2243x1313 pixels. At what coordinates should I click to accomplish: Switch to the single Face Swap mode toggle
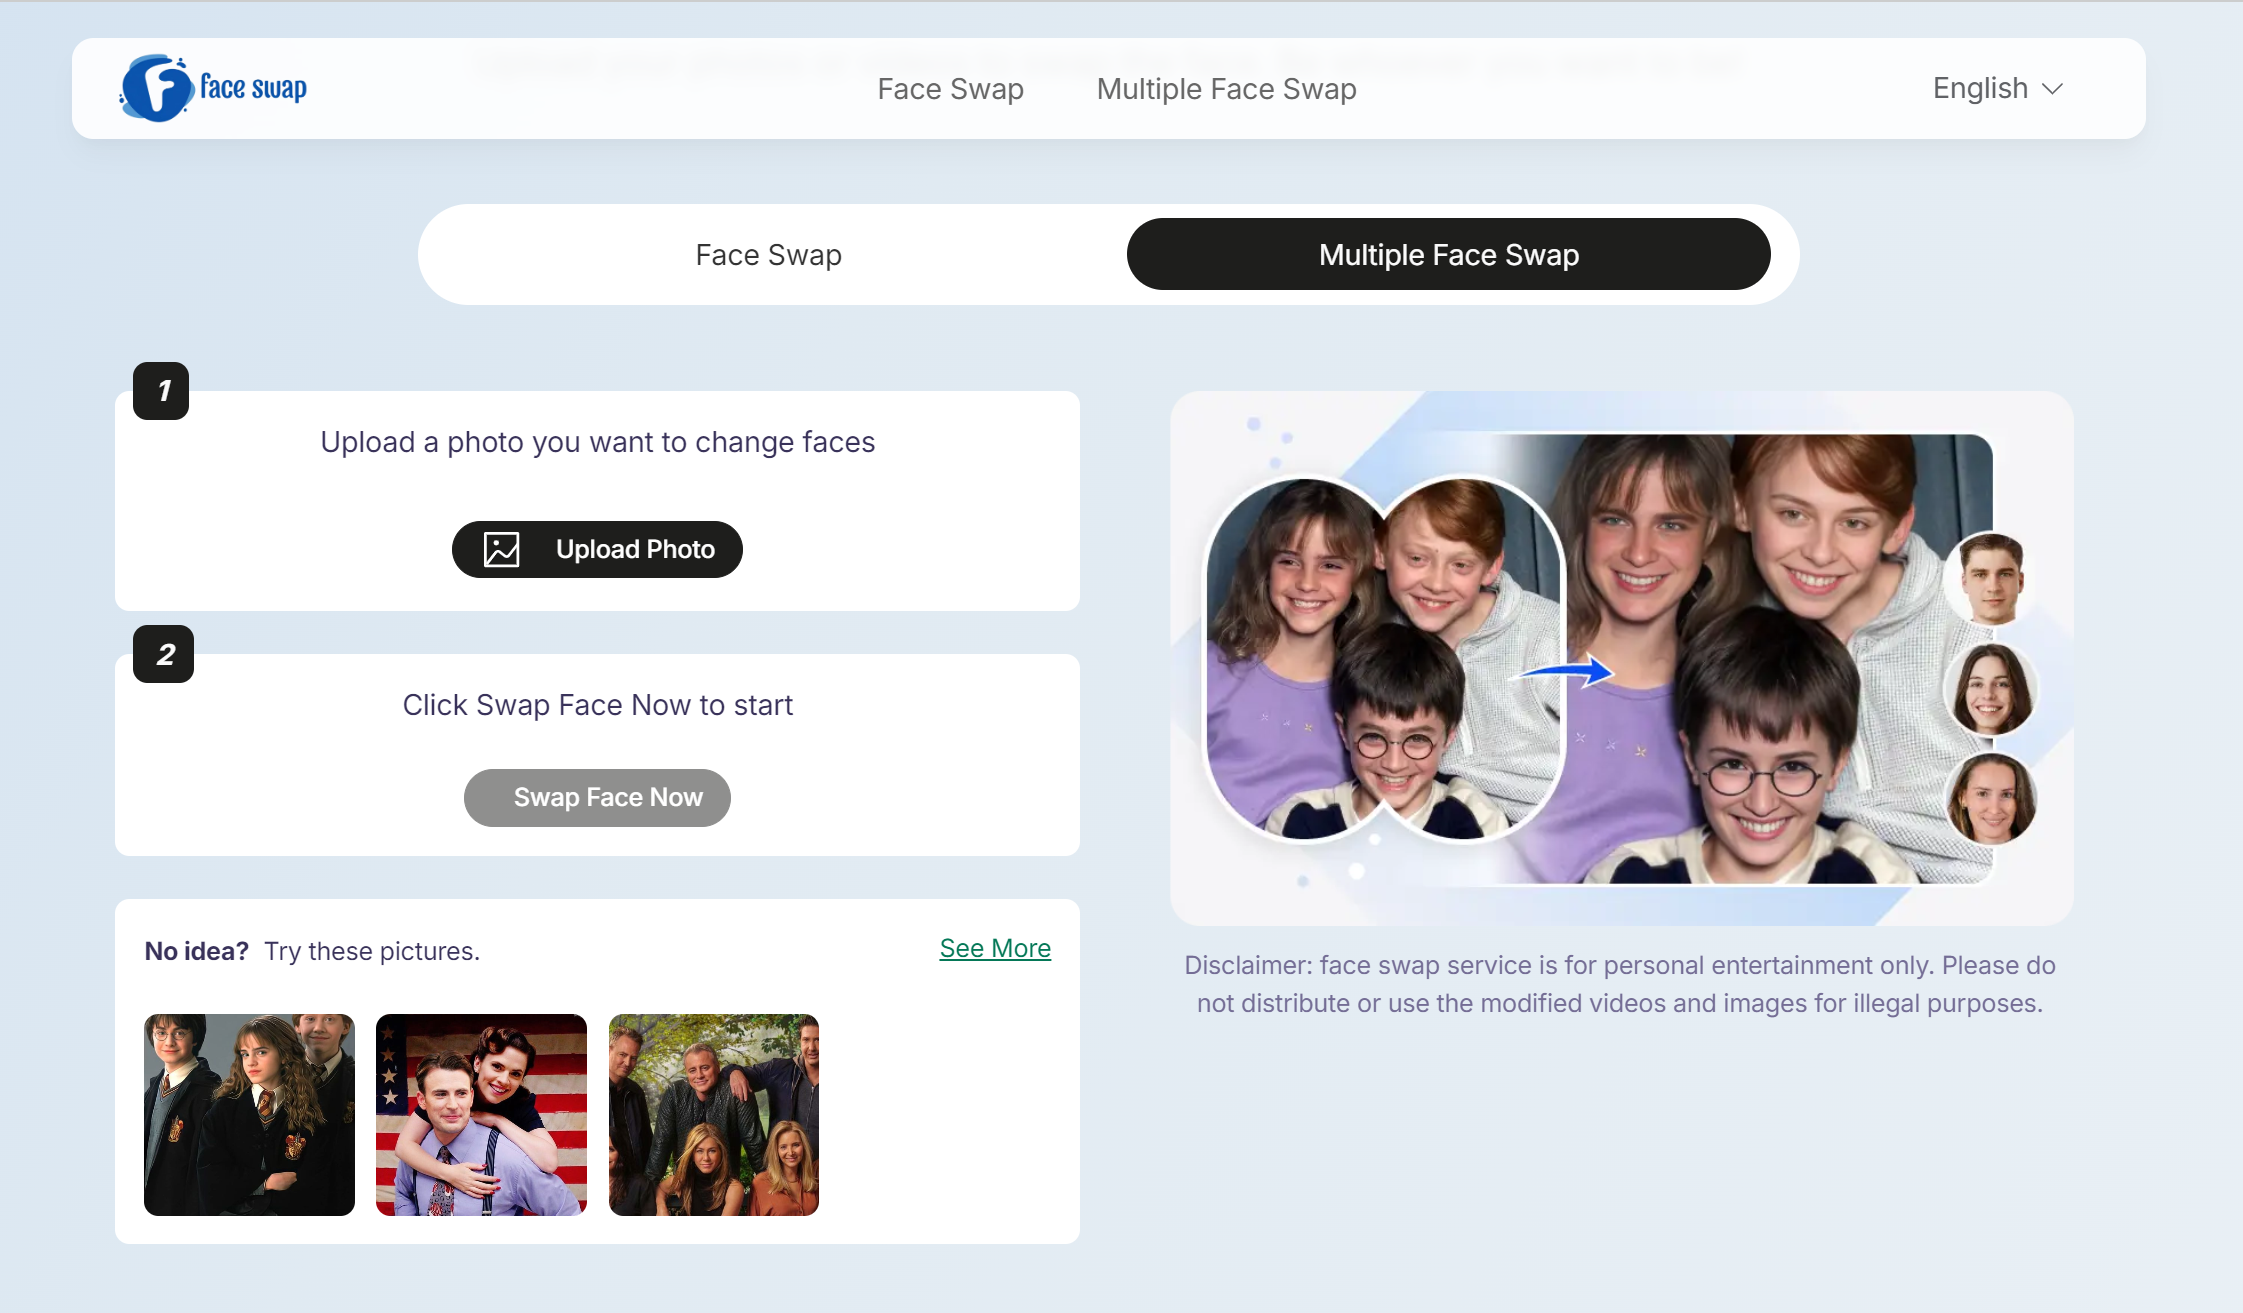click(x=768, y=255)
